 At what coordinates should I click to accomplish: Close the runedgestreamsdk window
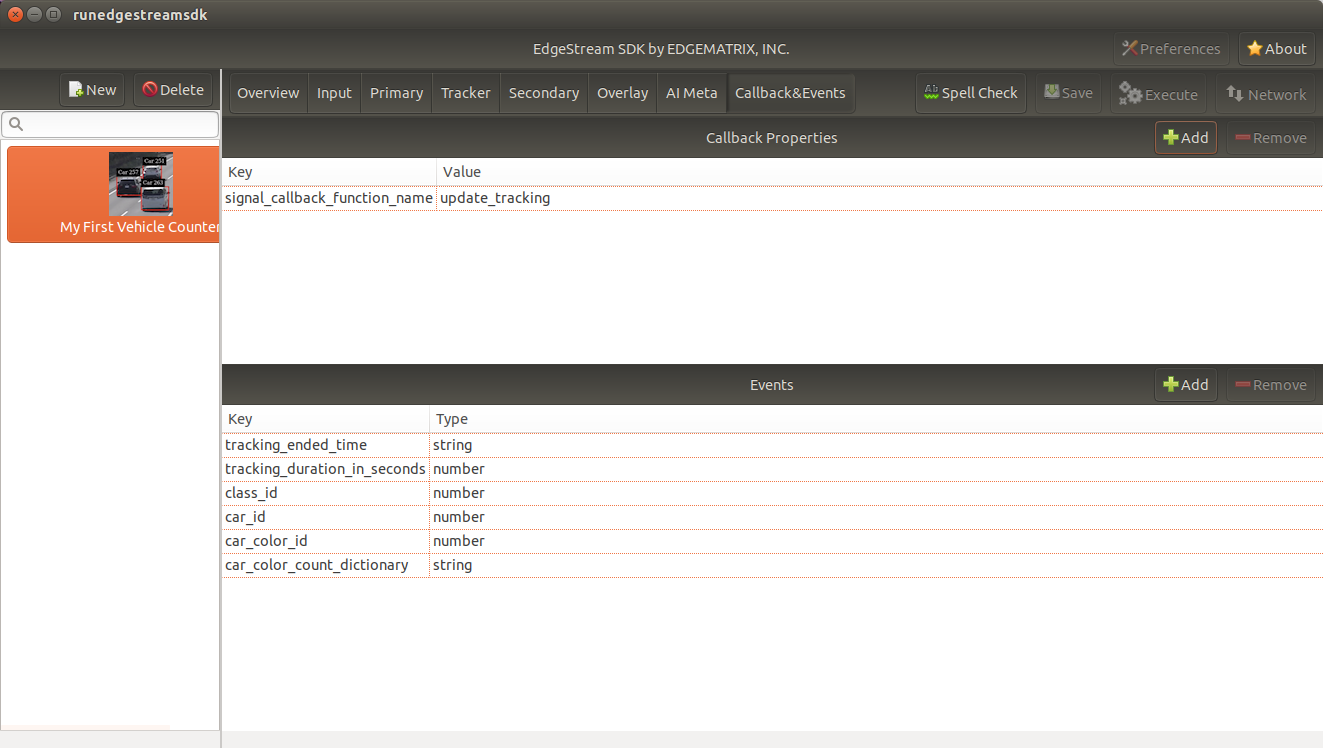tap(15, 14)
